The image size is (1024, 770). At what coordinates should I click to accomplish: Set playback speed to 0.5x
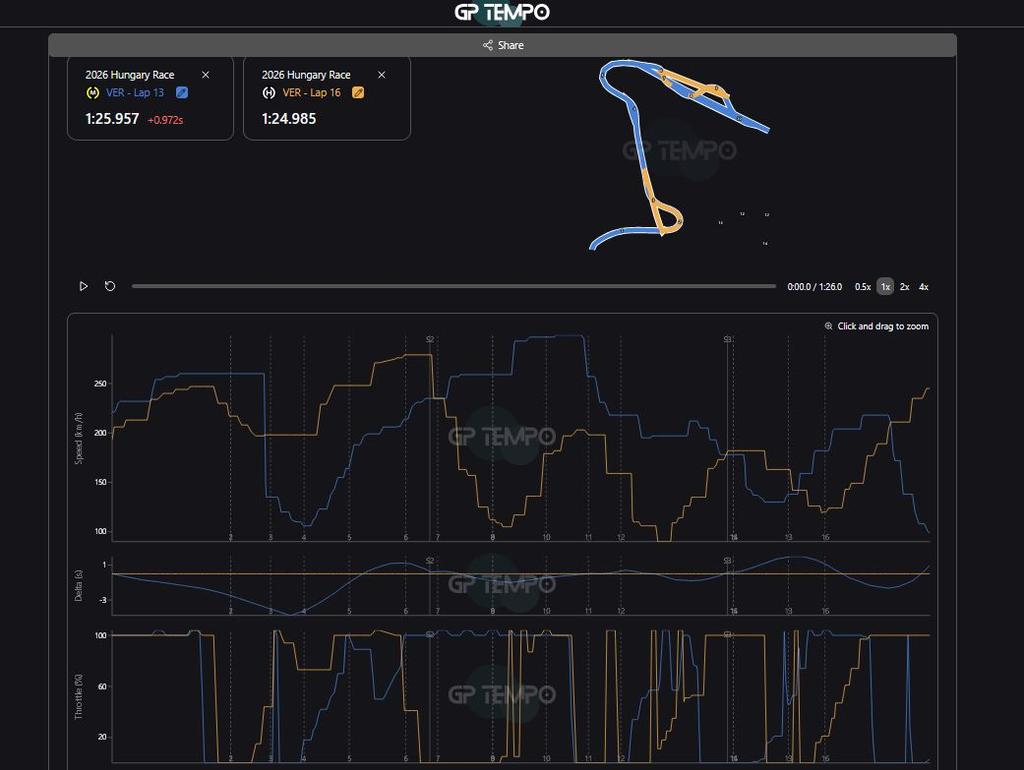pos(863,287)
